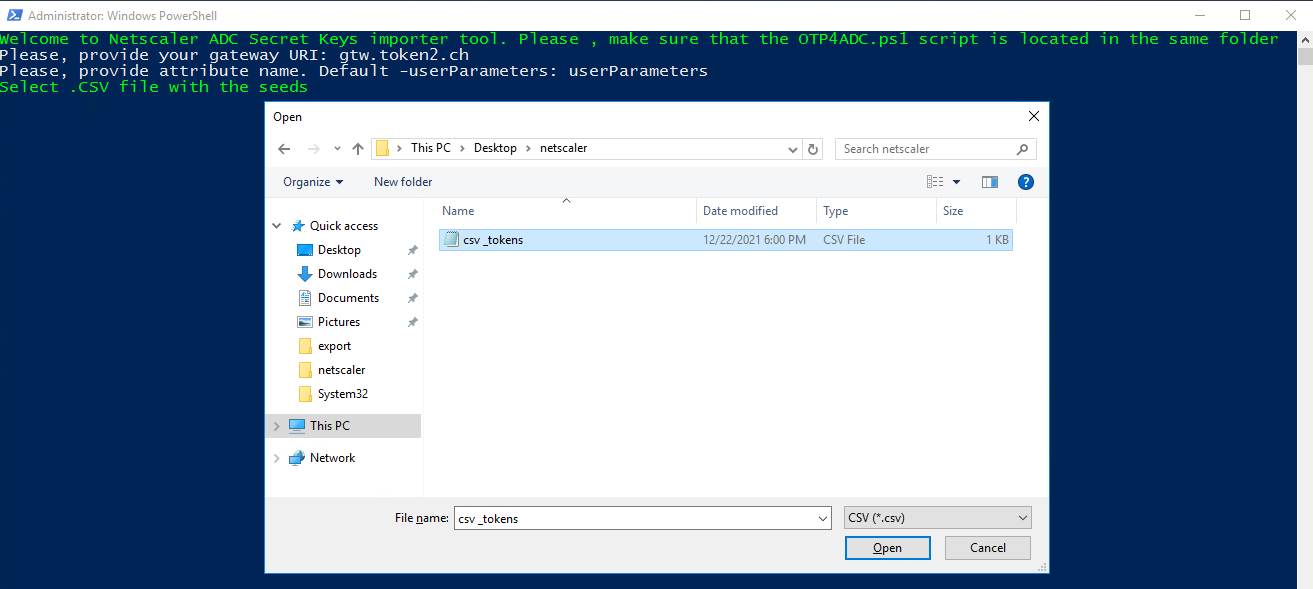The width and height of the screenshot is (1313, 589).
Task: Open the netscaler folder in sidebar
Action: [341, 370]
